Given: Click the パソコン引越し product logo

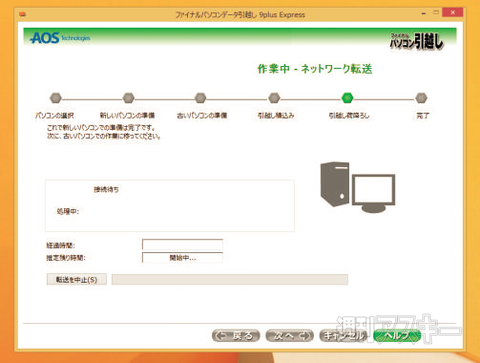Looking at the screenshot, I should point(417,41).
